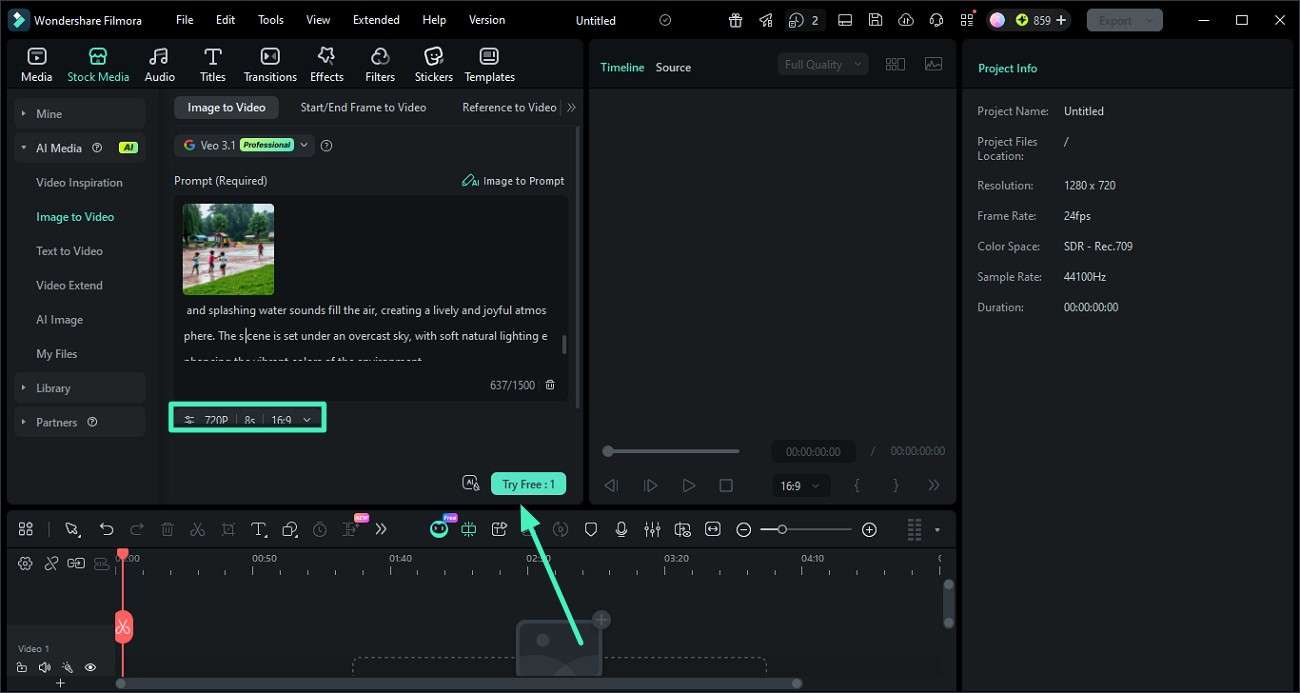Screen dimensions: 1300x693
Task: Toggle the layout grid icon in timeline toolbar
Action: tap(26, 529)
